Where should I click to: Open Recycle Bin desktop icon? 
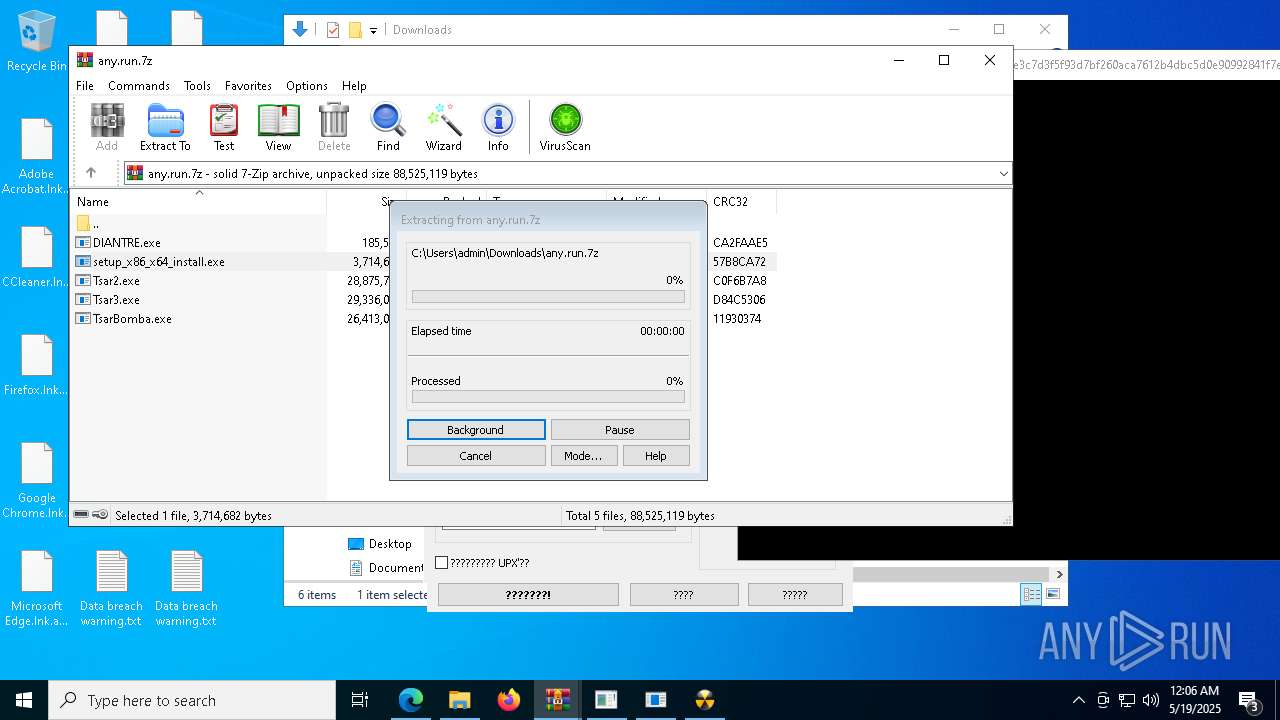[x=36, y=42]
